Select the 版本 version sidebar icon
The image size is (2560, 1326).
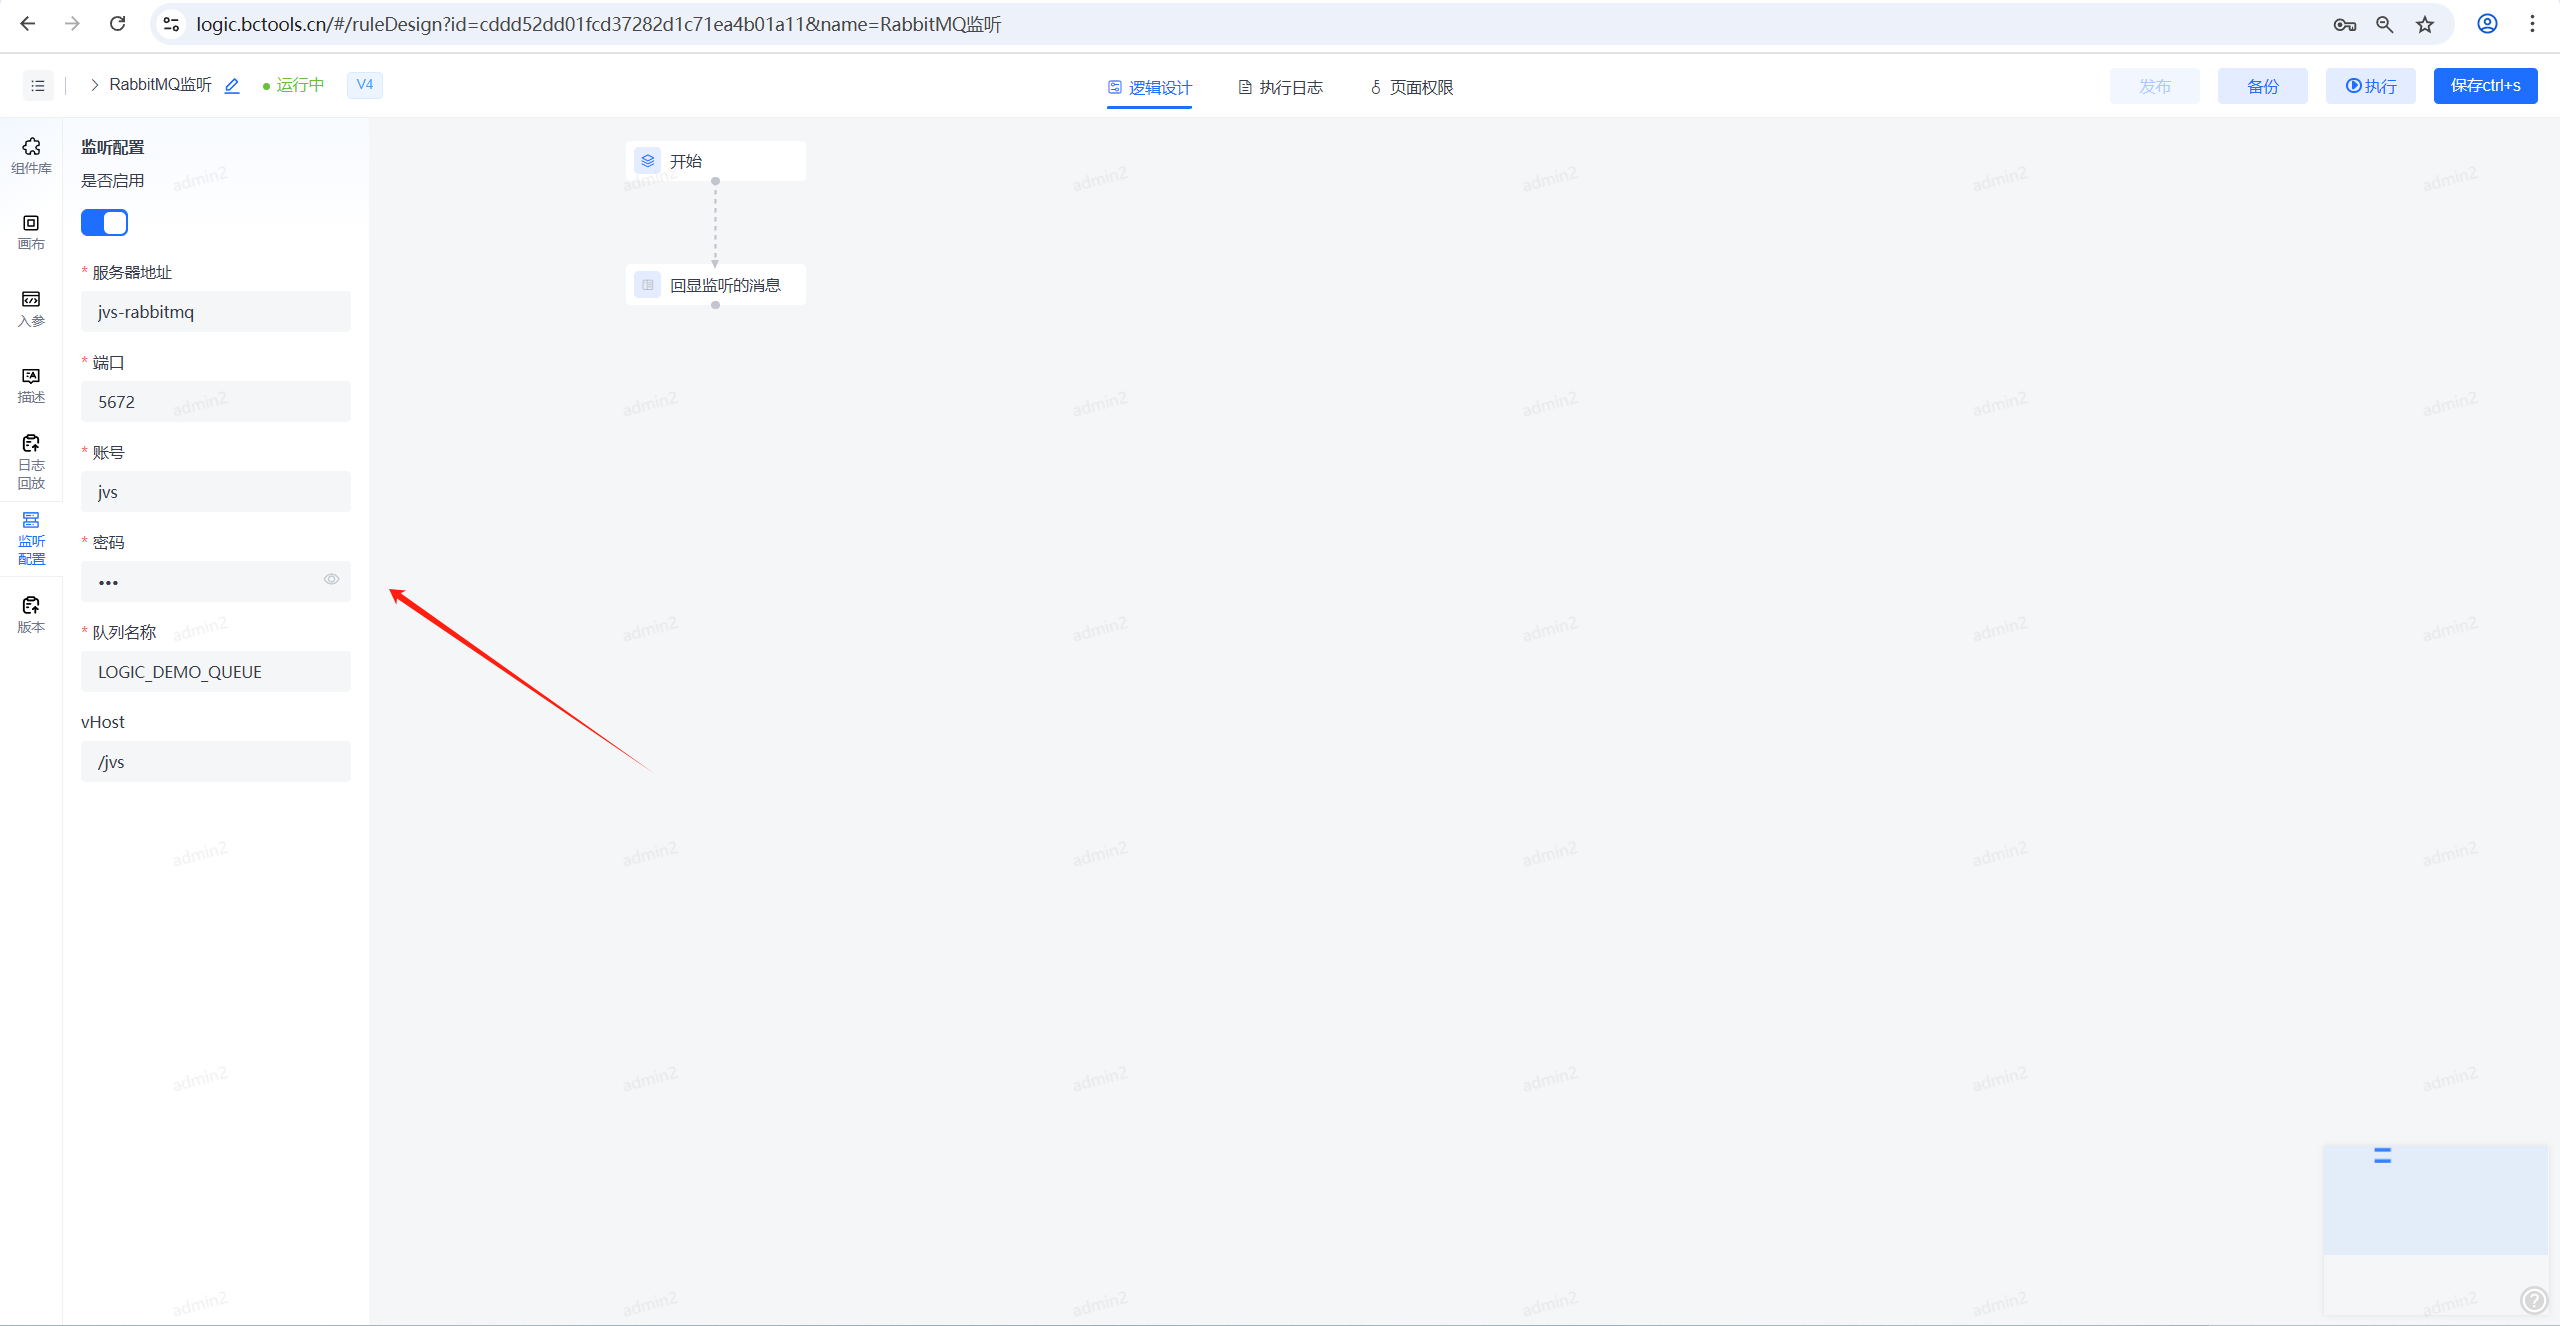31,613
